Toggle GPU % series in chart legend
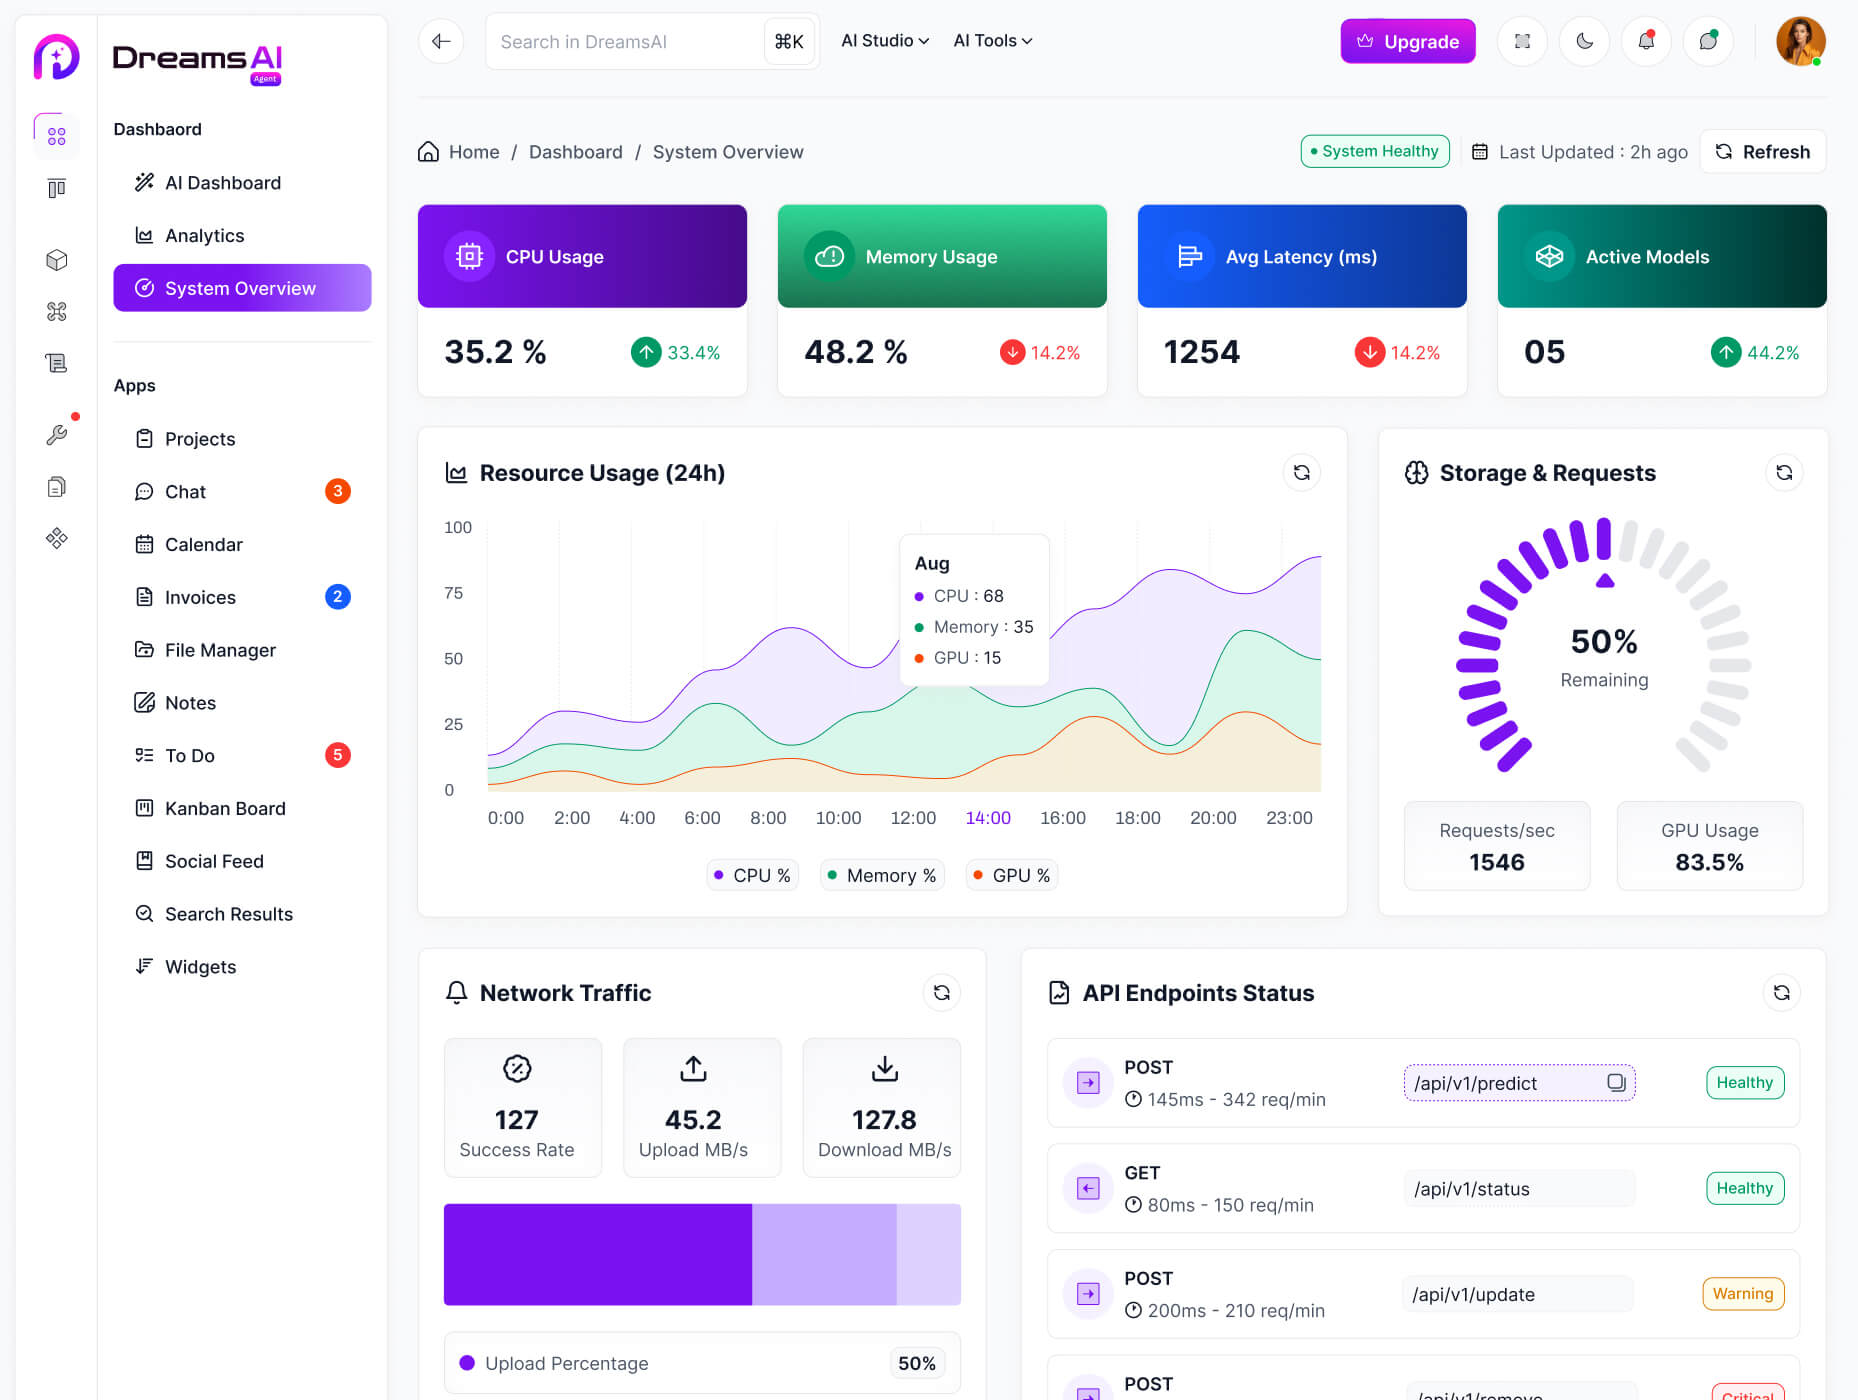The width and height of the screenshot is (1858, 1400). click(x=1011, y=875)
